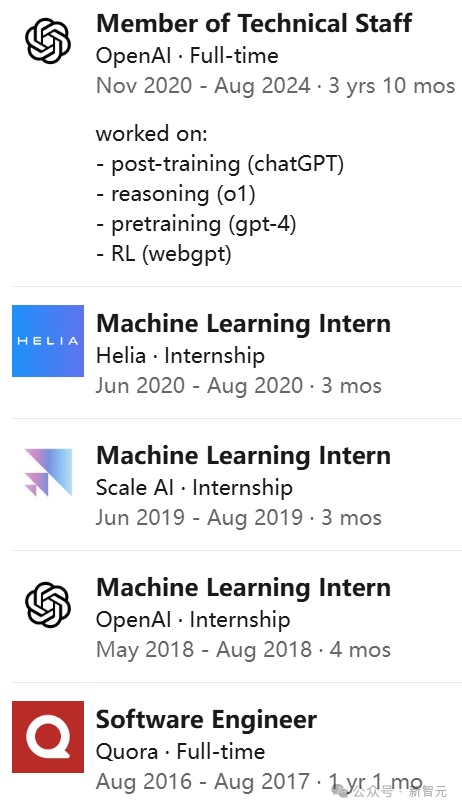Click the 'Scale AI · Internship' company text
The width and height of the screenshot is (462, 810).
(194, 488)
